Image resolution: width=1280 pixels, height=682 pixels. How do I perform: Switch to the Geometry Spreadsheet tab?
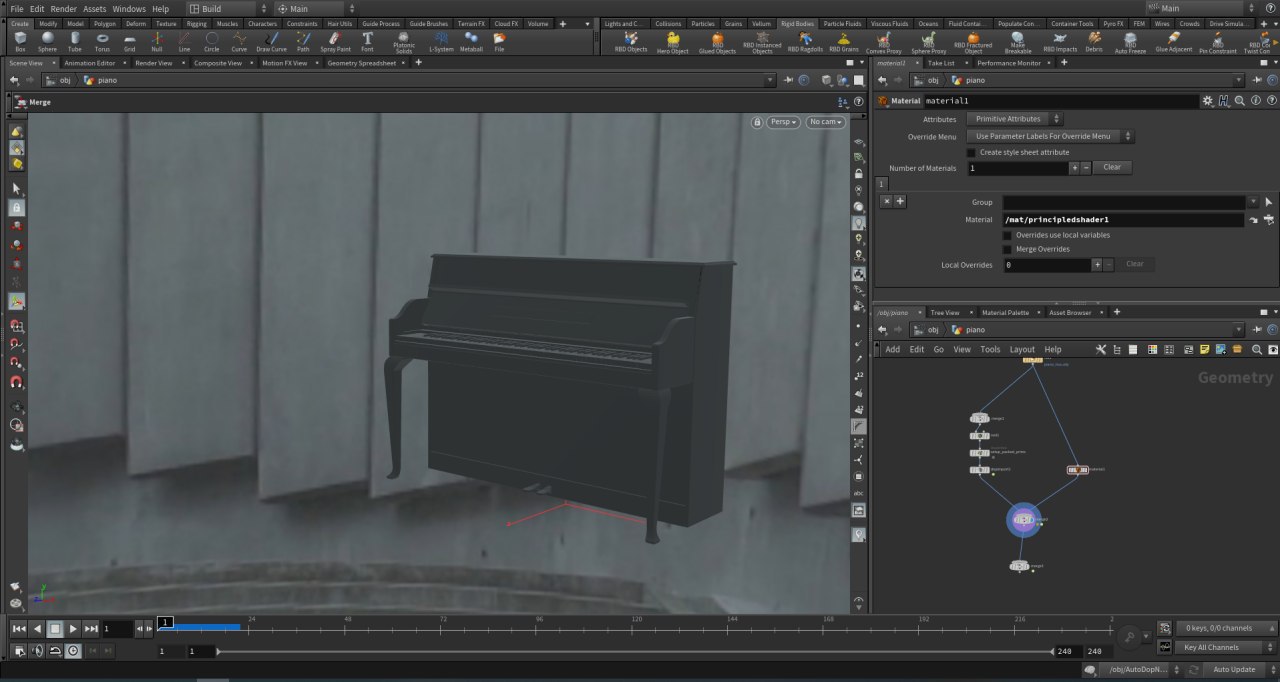click(361, 63)
